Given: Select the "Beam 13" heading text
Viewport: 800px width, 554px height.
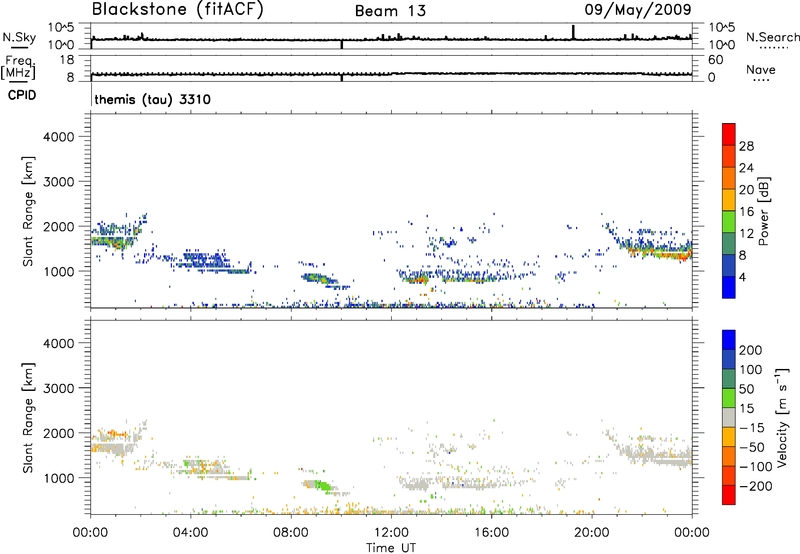Looking at the screenshot, I should (390, 11).
